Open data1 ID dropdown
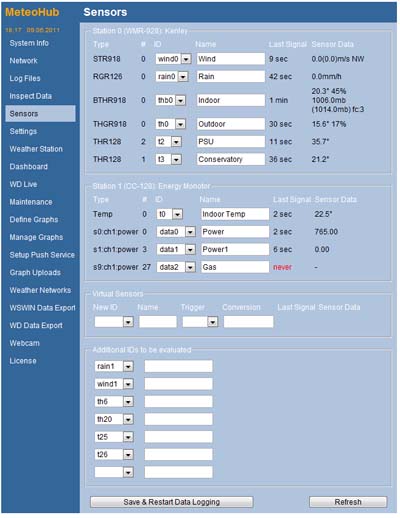Image resolution: width=400 pixels, height=518 pixels. point(176,250)
